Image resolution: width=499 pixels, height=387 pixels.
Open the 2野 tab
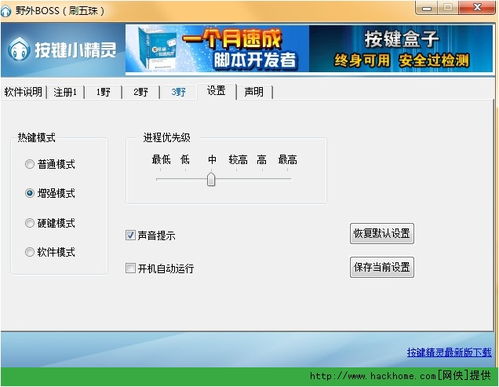pos(141,92)
